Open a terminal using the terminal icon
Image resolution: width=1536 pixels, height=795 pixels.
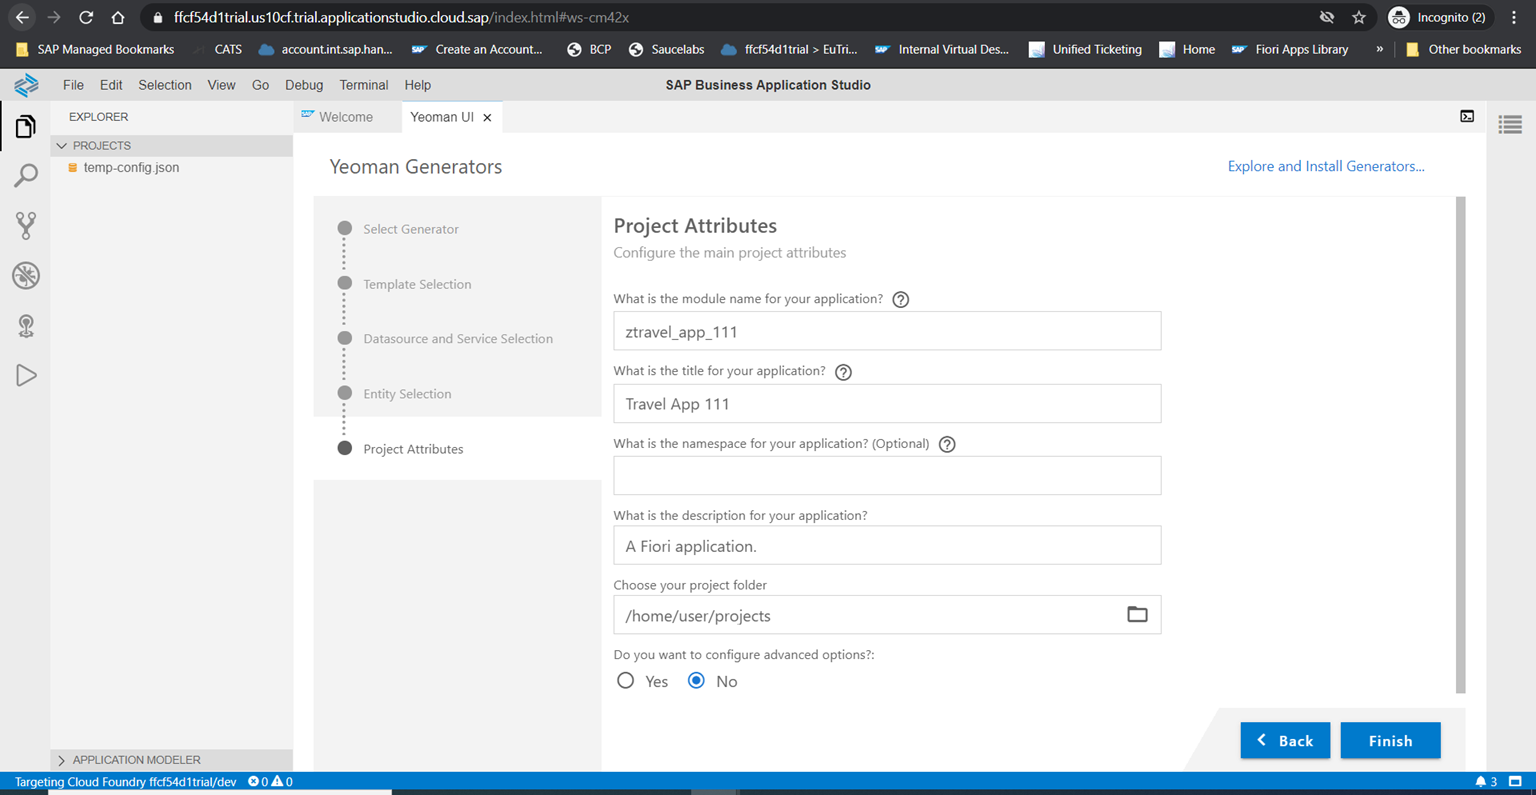point(1467,117)
